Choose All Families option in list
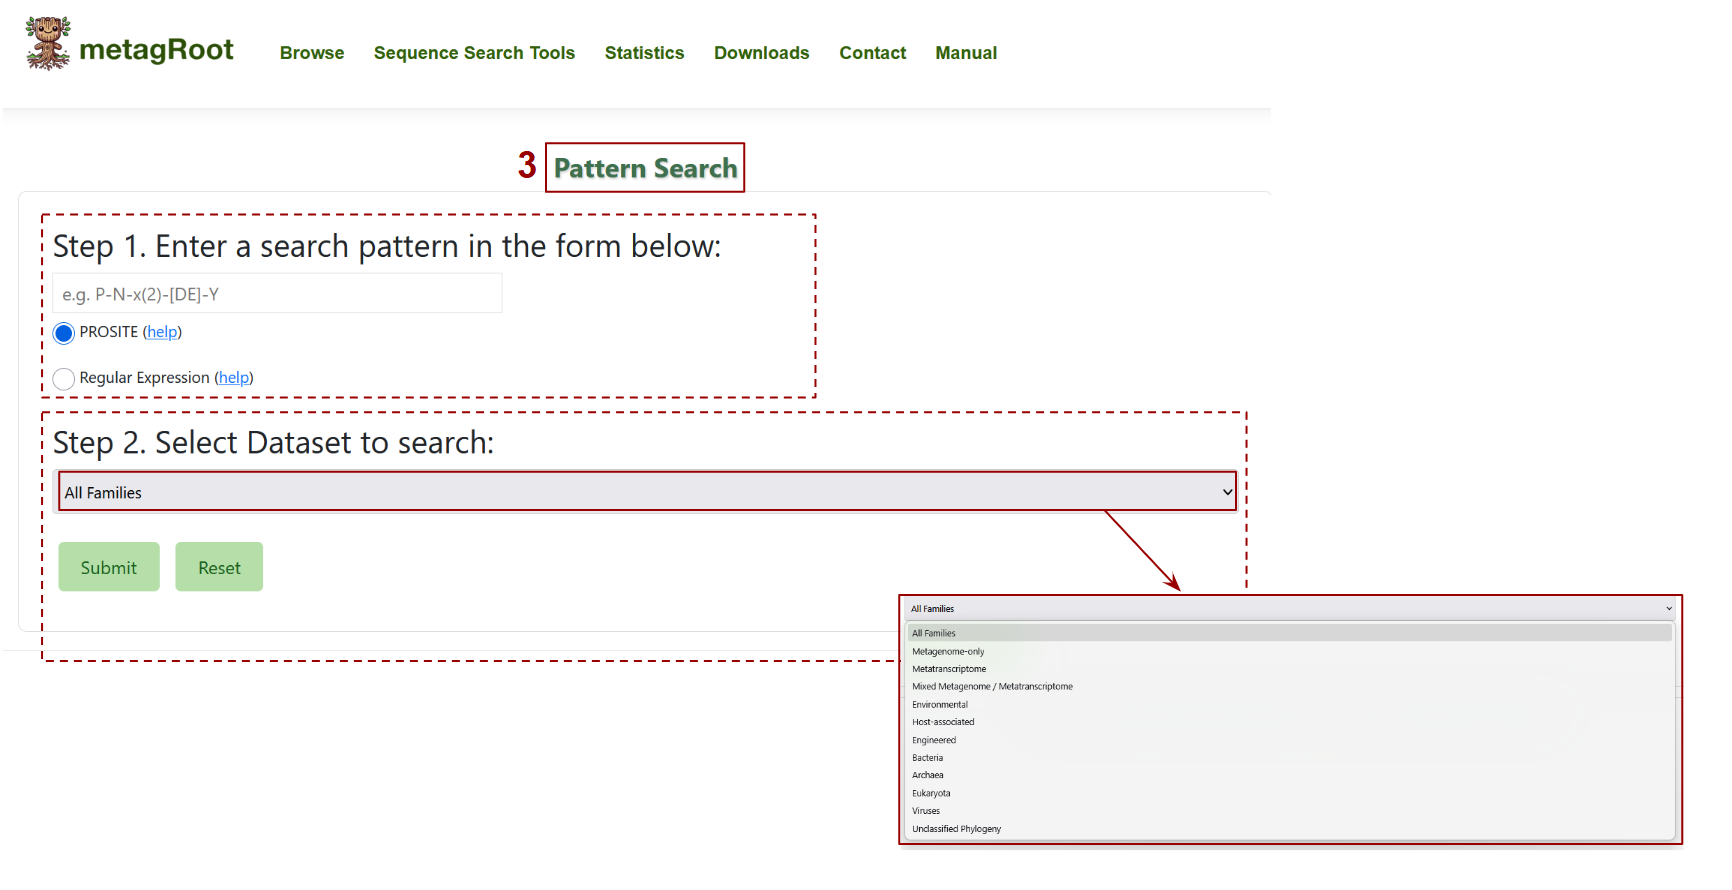1732x890 pixels. tap(1290, 633)
